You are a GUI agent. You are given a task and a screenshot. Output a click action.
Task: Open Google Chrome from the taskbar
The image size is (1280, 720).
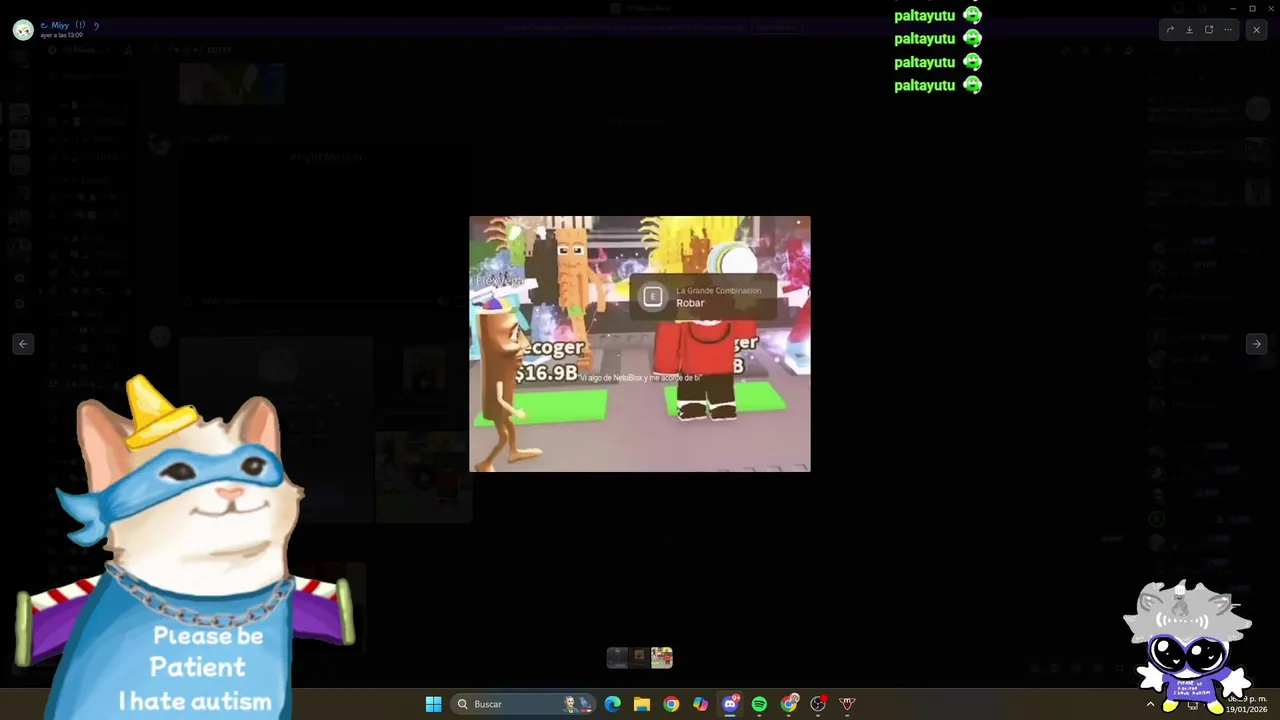pos(671,704)
